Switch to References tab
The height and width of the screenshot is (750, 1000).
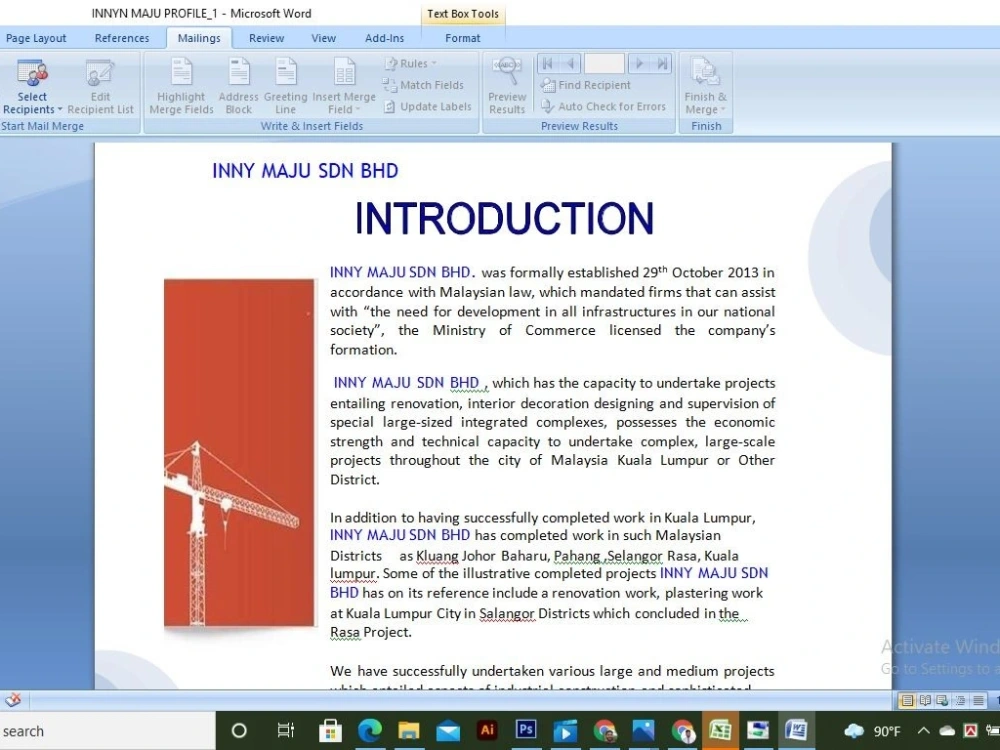[122, 38]
